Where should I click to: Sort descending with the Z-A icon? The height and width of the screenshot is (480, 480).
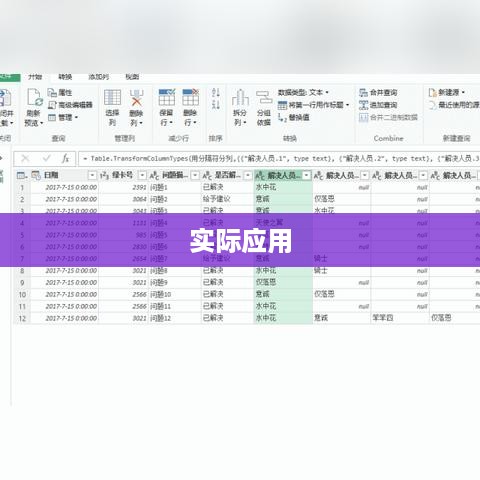(216, 104)
